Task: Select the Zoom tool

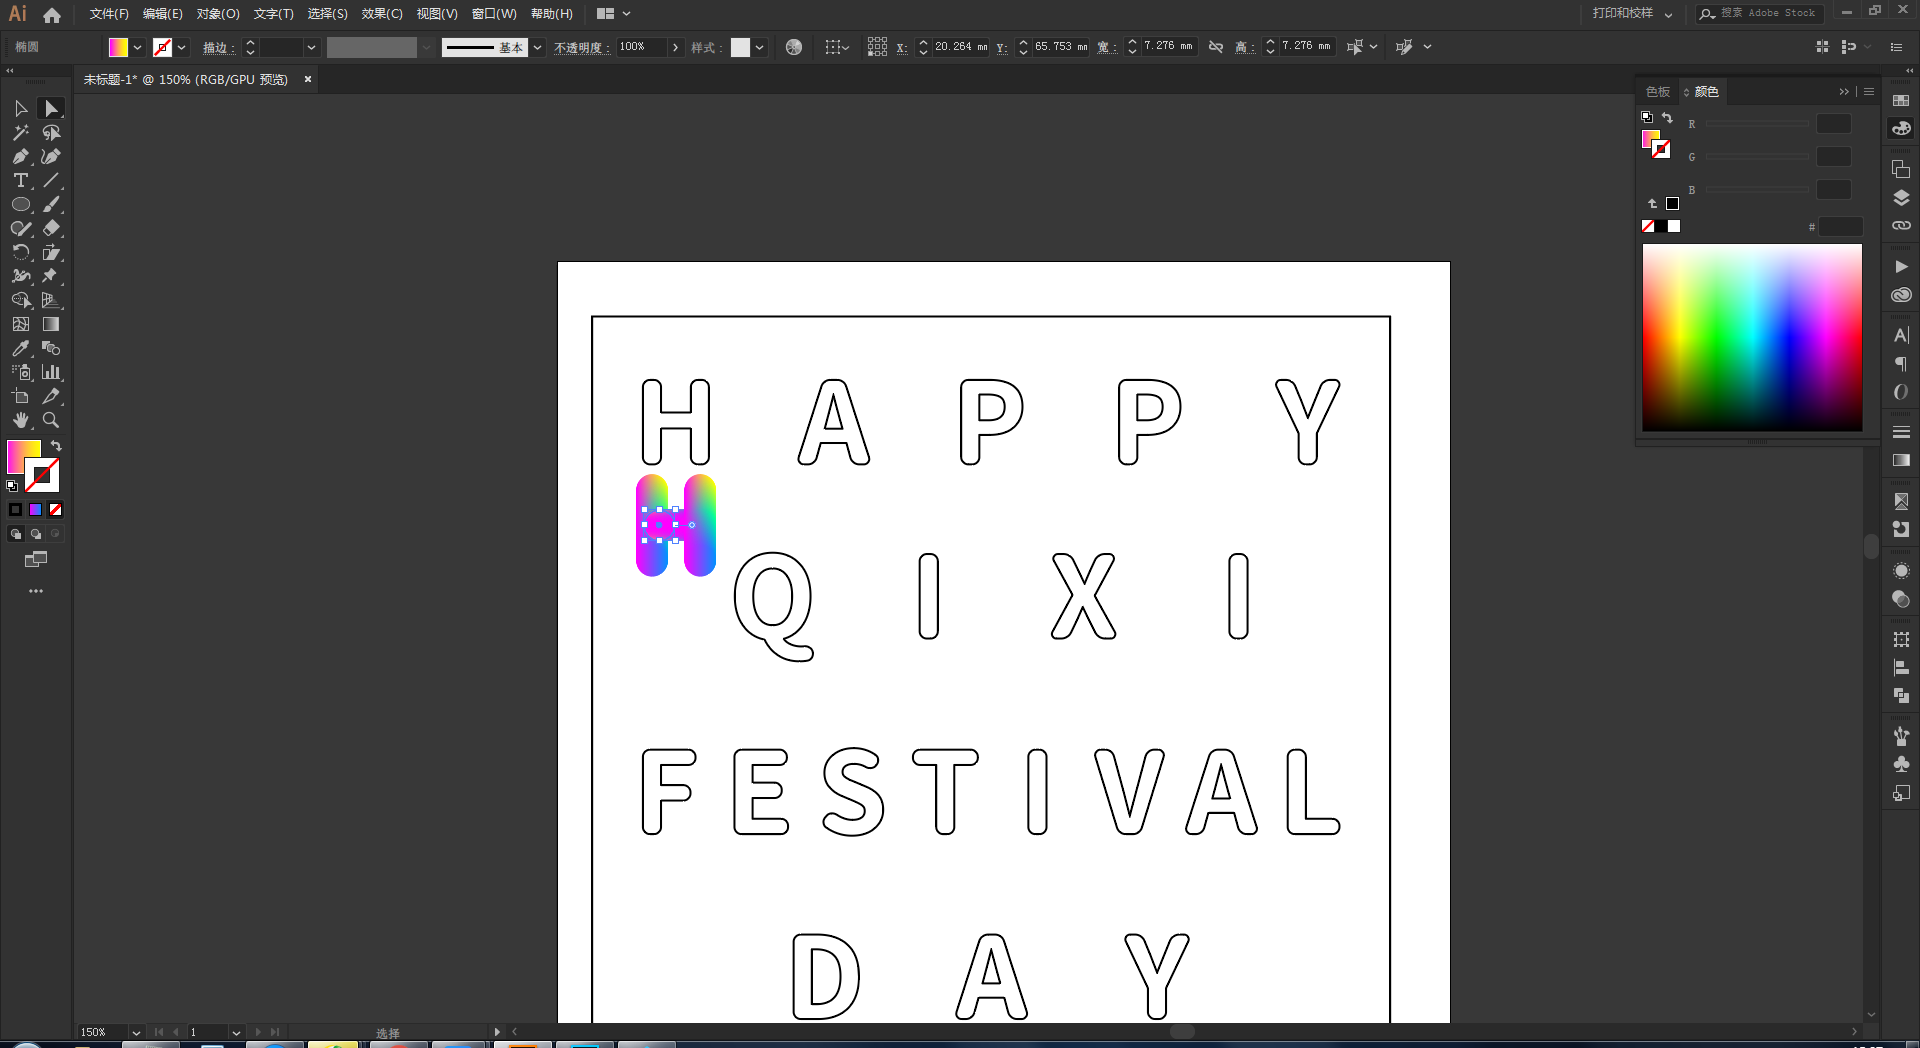Action: coord(51,420)
